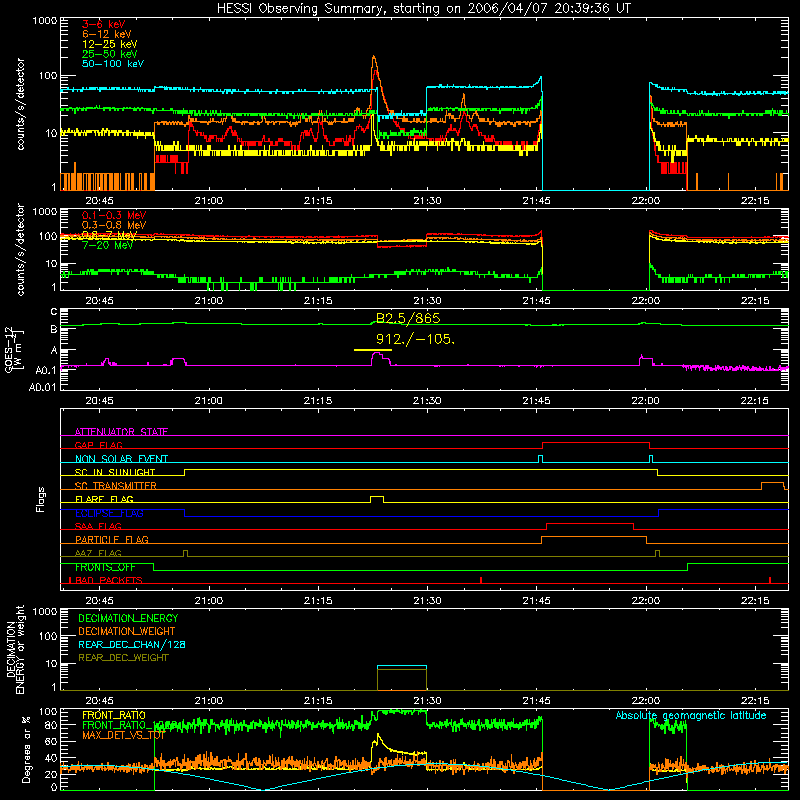Select the 12-25 keV legend label

pos(110,44)
